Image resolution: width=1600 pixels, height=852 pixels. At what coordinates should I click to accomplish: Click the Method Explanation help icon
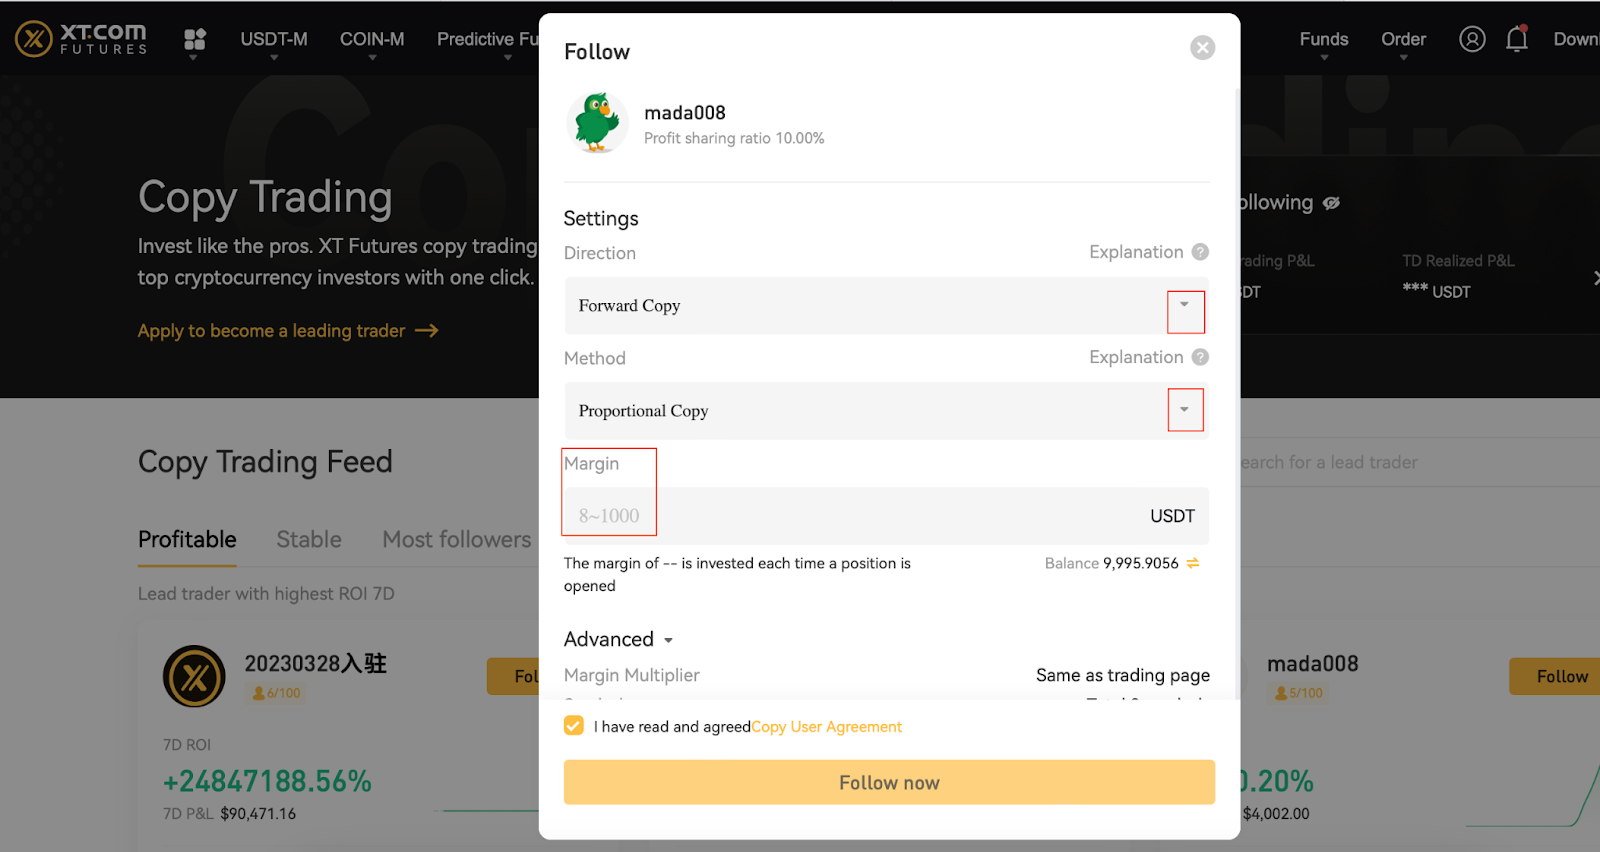coord(1201,357)
